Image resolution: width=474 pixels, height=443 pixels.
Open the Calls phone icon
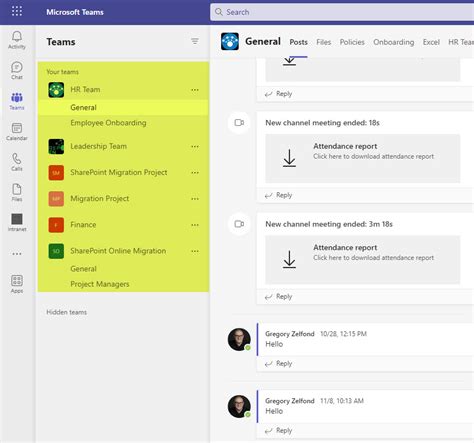[17, 162]
